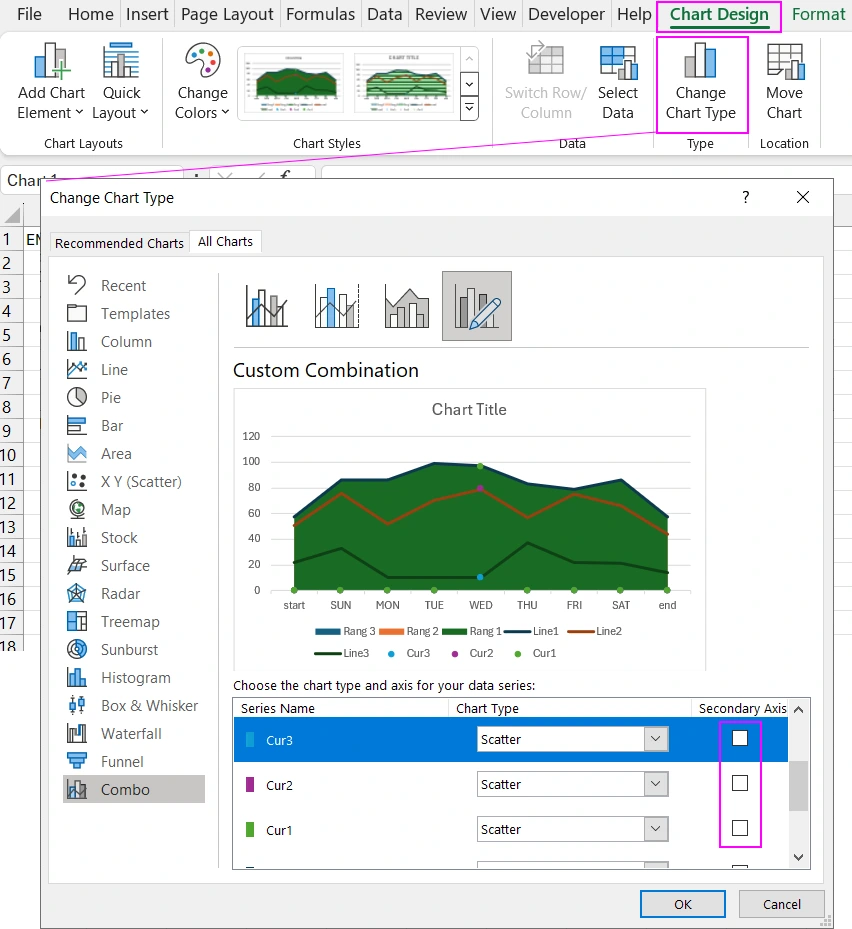Viewport: 852px width, 929px height.
Task: Pick the Stacked Area - Clustered Column icon
Action: click(x=406, y=306)
